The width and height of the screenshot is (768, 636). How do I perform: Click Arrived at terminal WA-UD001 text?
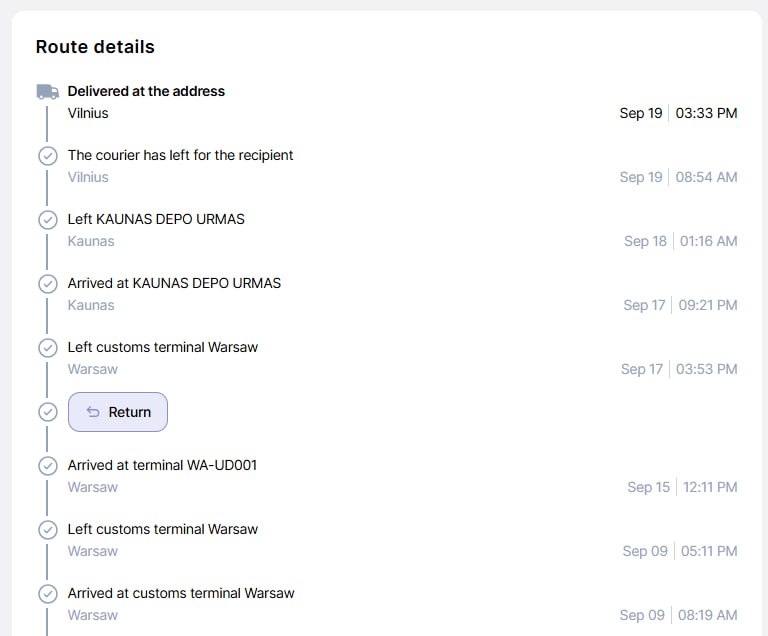pos(162,465)
